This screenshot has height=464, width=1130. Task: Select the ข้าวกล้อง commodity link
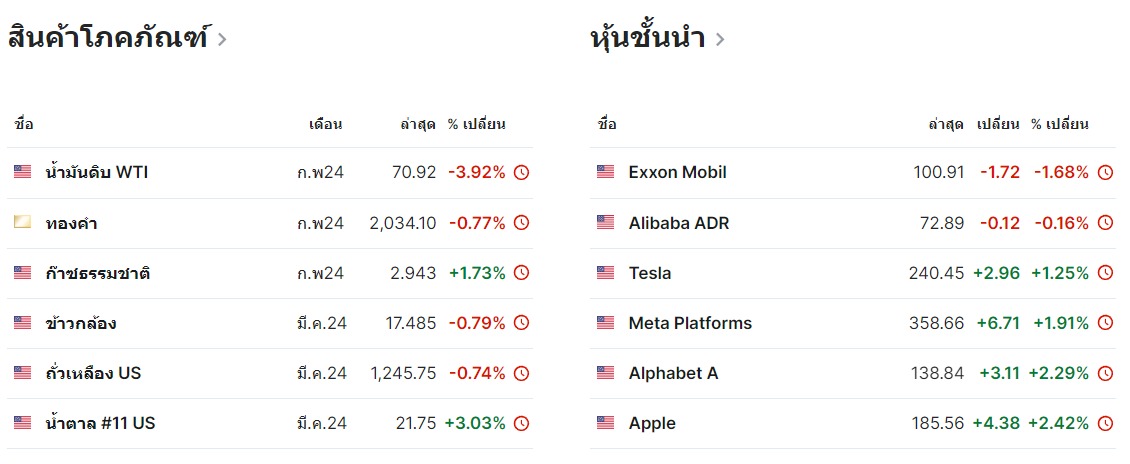point(81,324)
